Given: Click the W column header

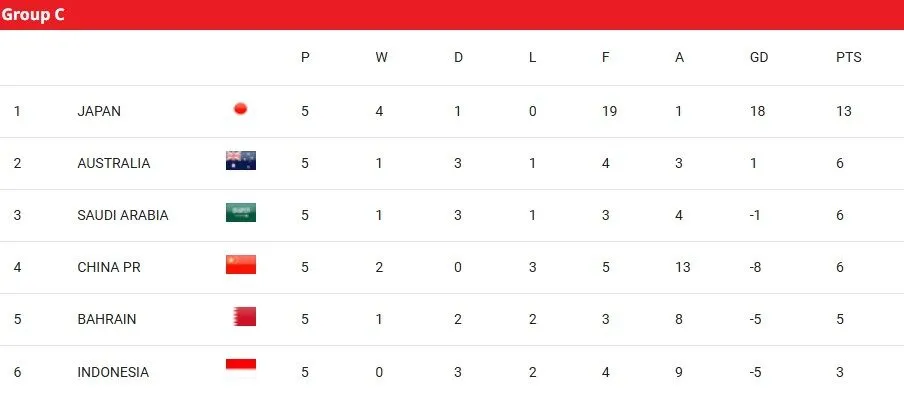Looking at the screenshot, I should point(381,57).
